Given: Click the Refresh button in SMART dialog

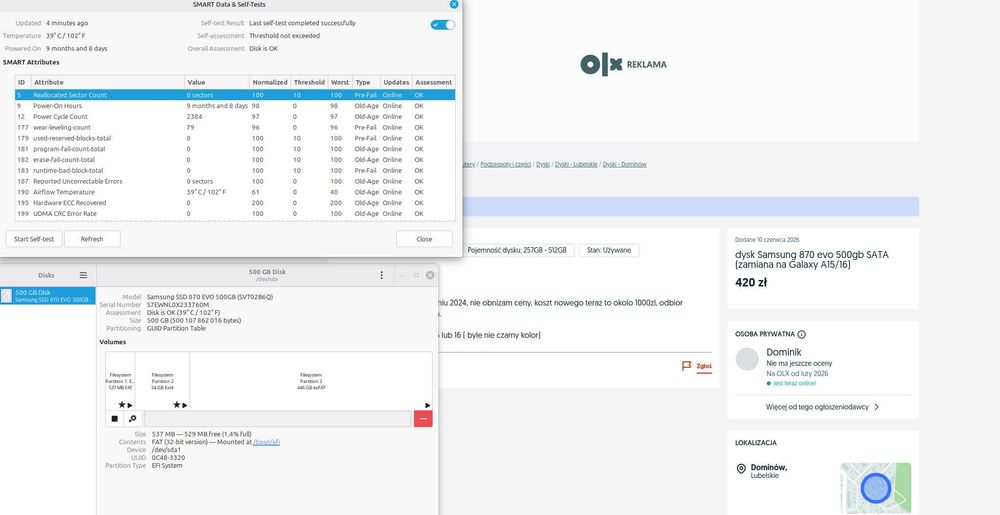Looking at the screenshot, I should tap(92, 239).
